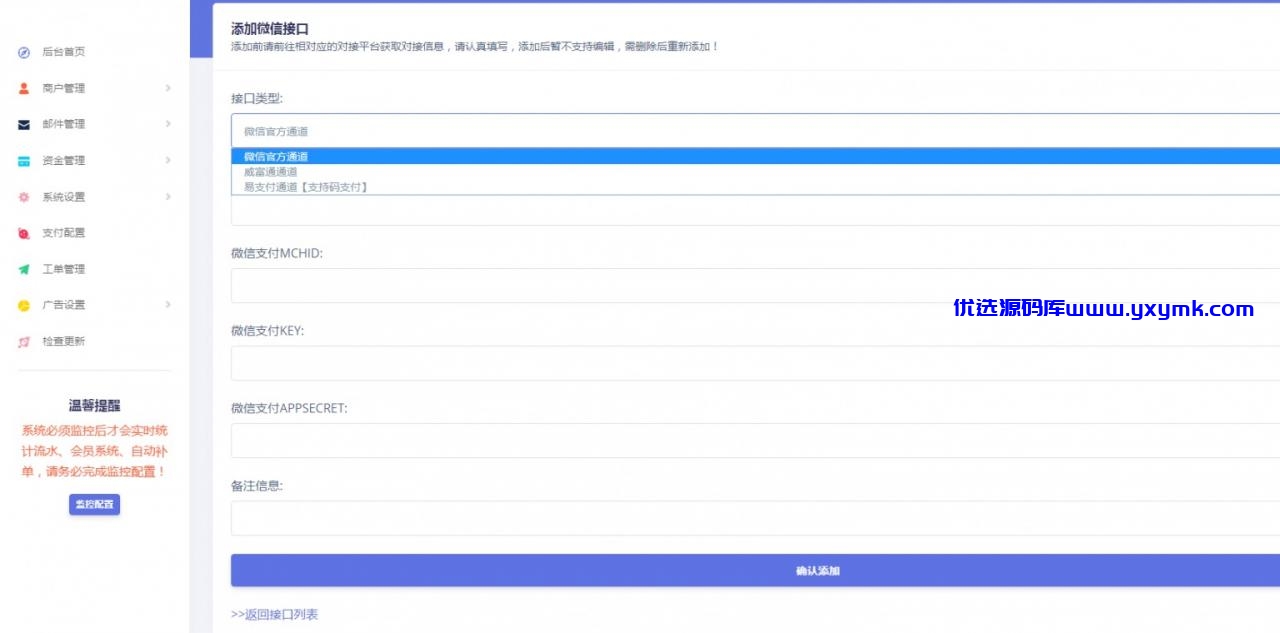This screenshot has height=633, width=1280.
Task: Expand the 商户管理 chevron arrow
Action: [168, 88]
